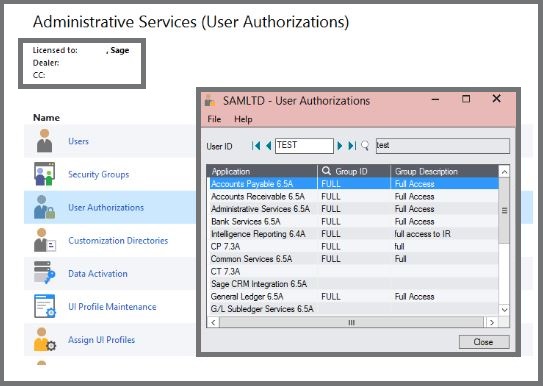Click the horizontal scroll left arrow
The width and height of the screenshot is (543, 386).
click(x=213, y=323)
